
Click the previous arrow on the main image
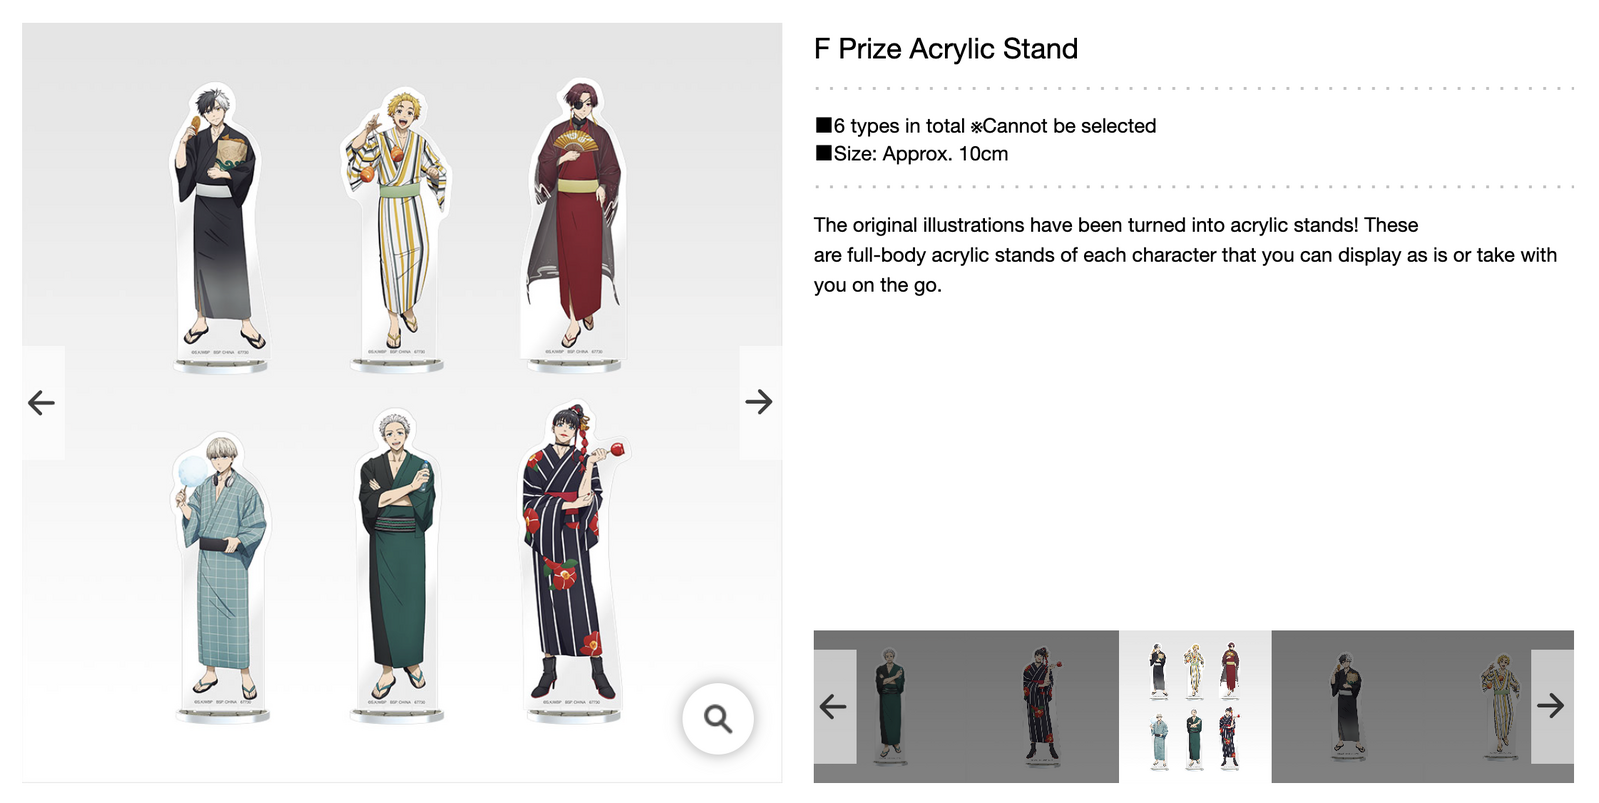pyautogui.click(x=42, y=403)
